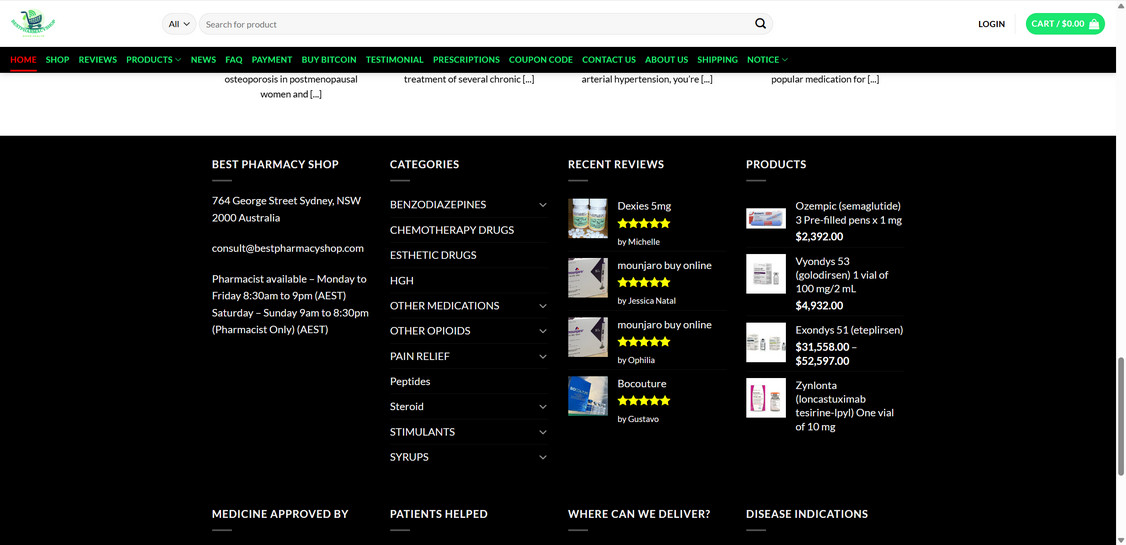The image size is (1126, 545).
Task: Open the HGH category
Action: click(401, 280)
